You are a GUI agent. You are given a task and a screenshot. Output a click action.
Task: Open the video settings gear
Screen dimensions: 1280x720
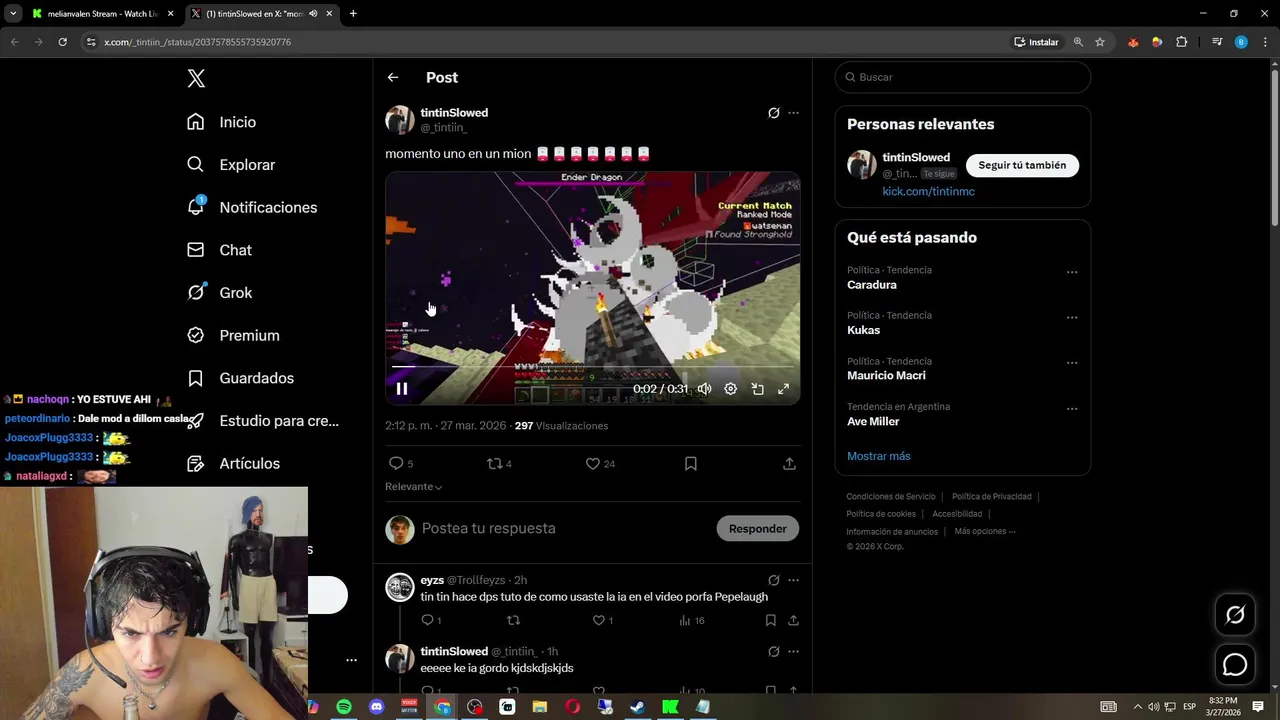tap(731, 389)
